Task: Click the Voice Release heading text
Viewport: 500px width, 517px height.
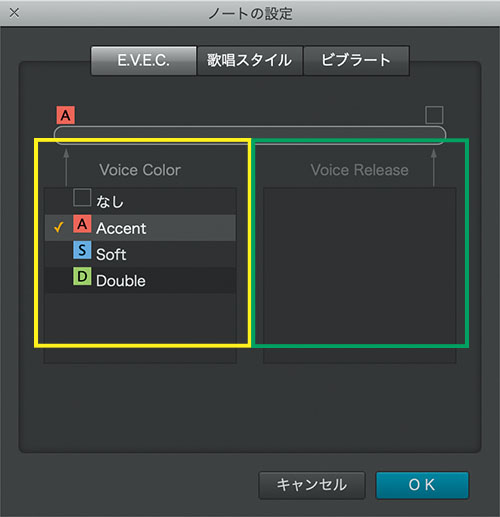Action: click(x=359, y=170)
